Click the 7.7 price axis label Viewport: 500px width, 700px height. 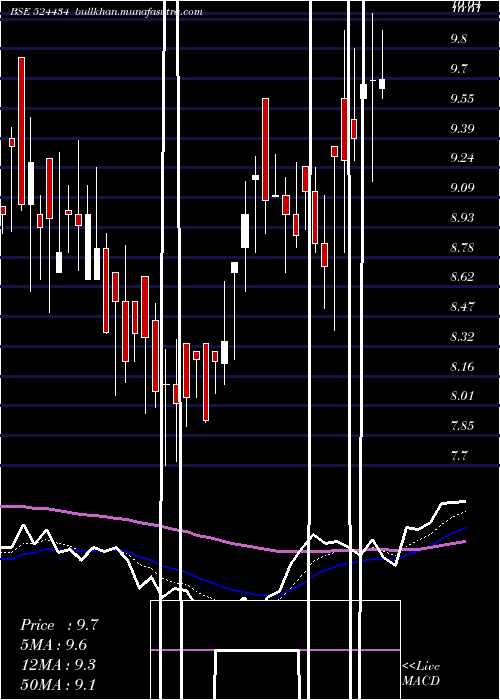point(459,456)
